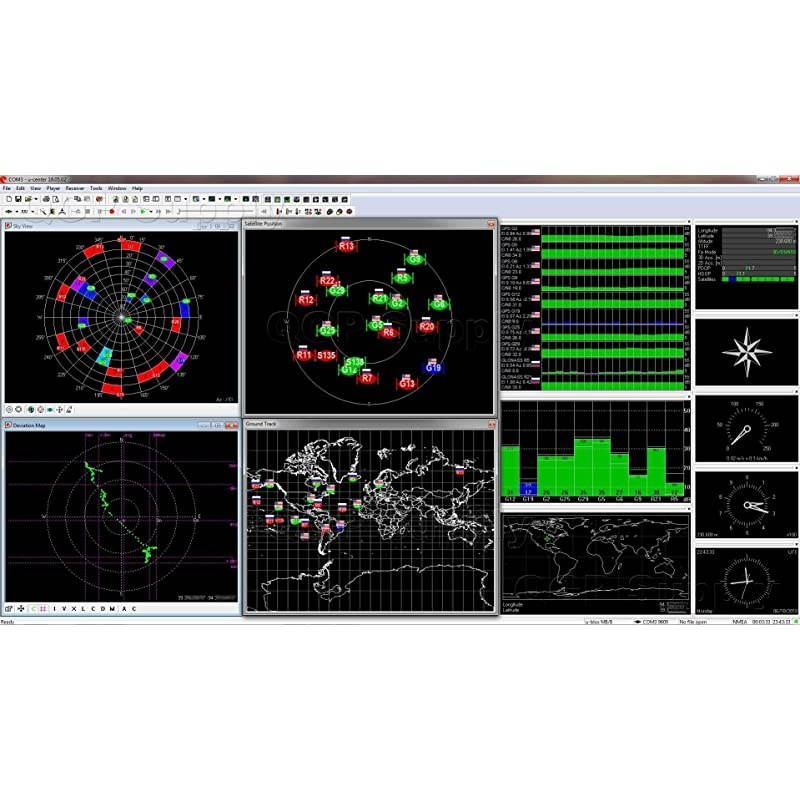This screenshot has width=800, height=800.
Task: Click the R13 satellite marker in Satellite Position
Action: click(x=346, y=245)
